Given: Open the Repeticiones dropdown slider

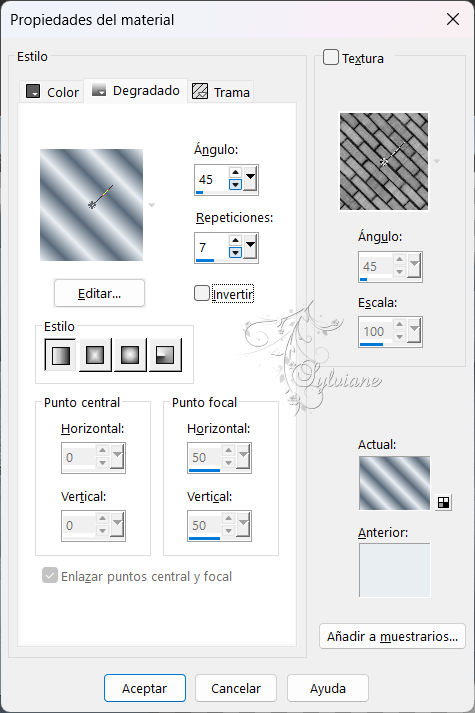Looking at the screenshot, I should coord(250,247).
